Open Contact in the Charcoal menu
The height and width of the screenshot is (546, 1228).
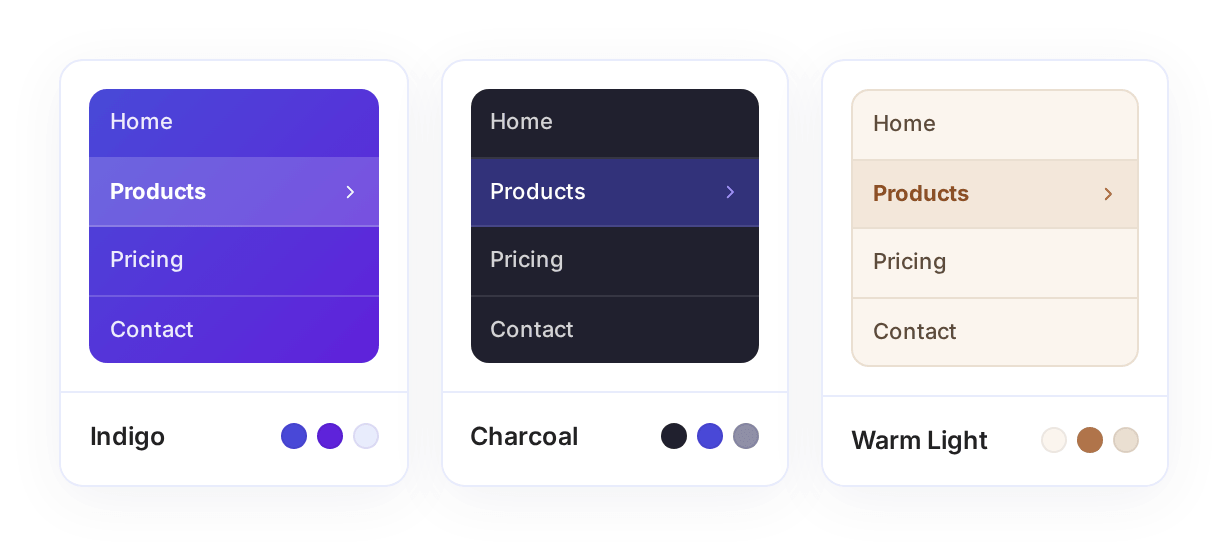(x=615, y=330)
